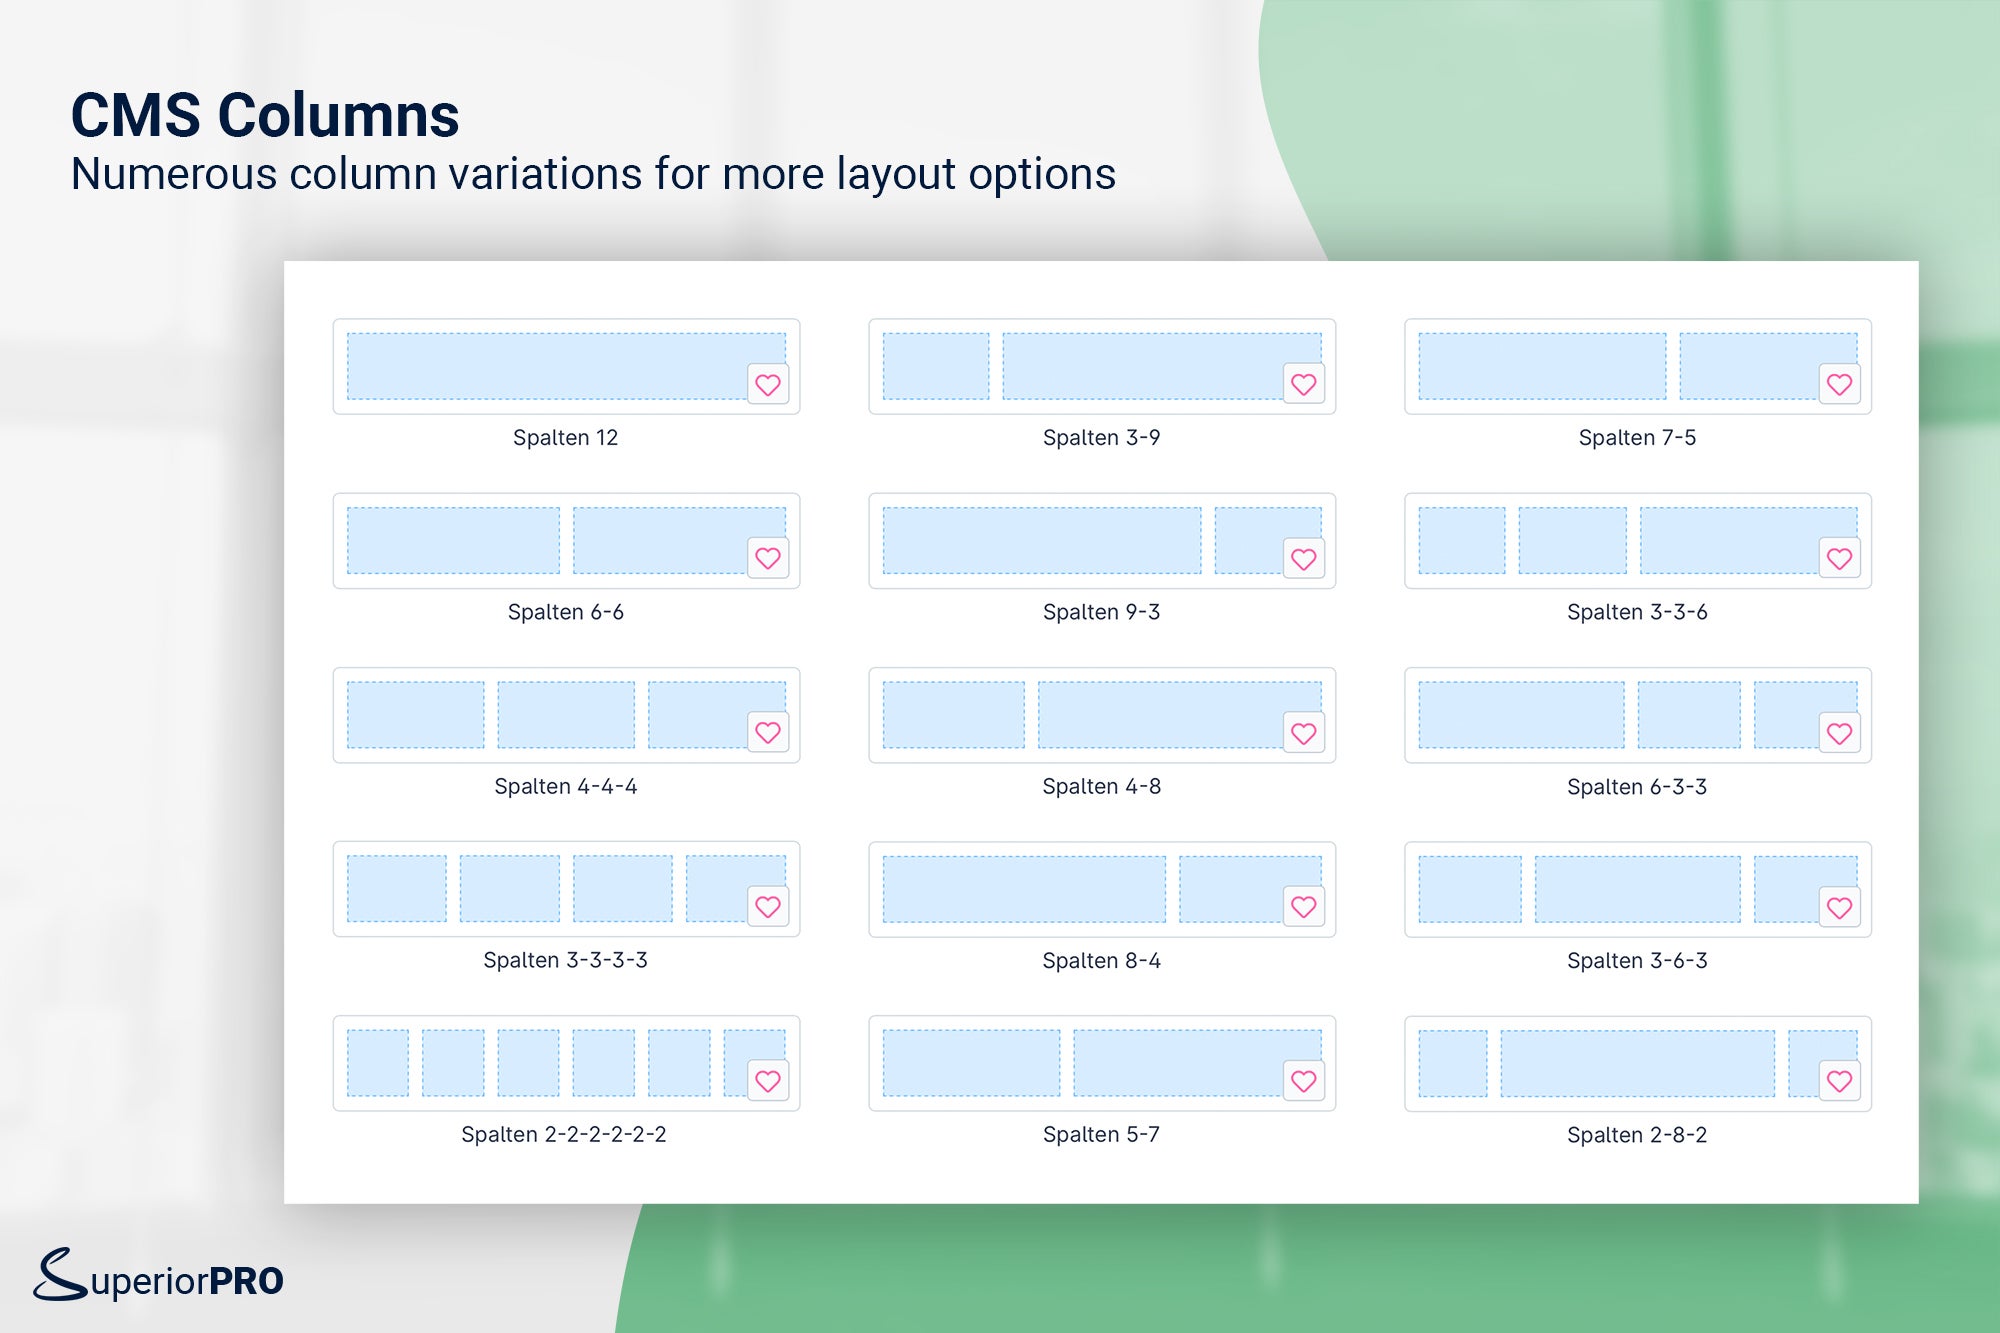
Task: Click the 'Spalten 3-9' label
Action: 1102,437
